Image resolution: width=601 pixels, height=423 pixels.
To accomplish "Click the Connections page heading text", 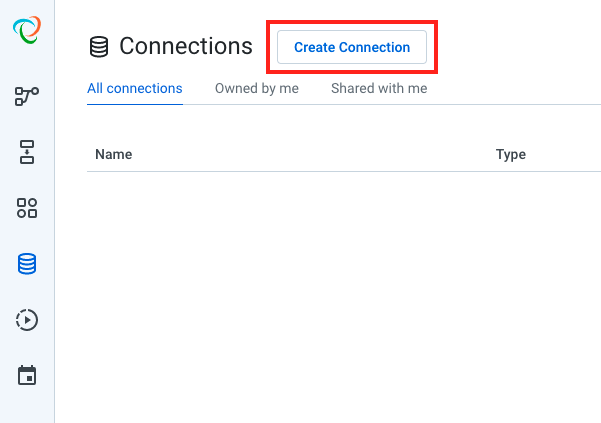I will (186, 46).
